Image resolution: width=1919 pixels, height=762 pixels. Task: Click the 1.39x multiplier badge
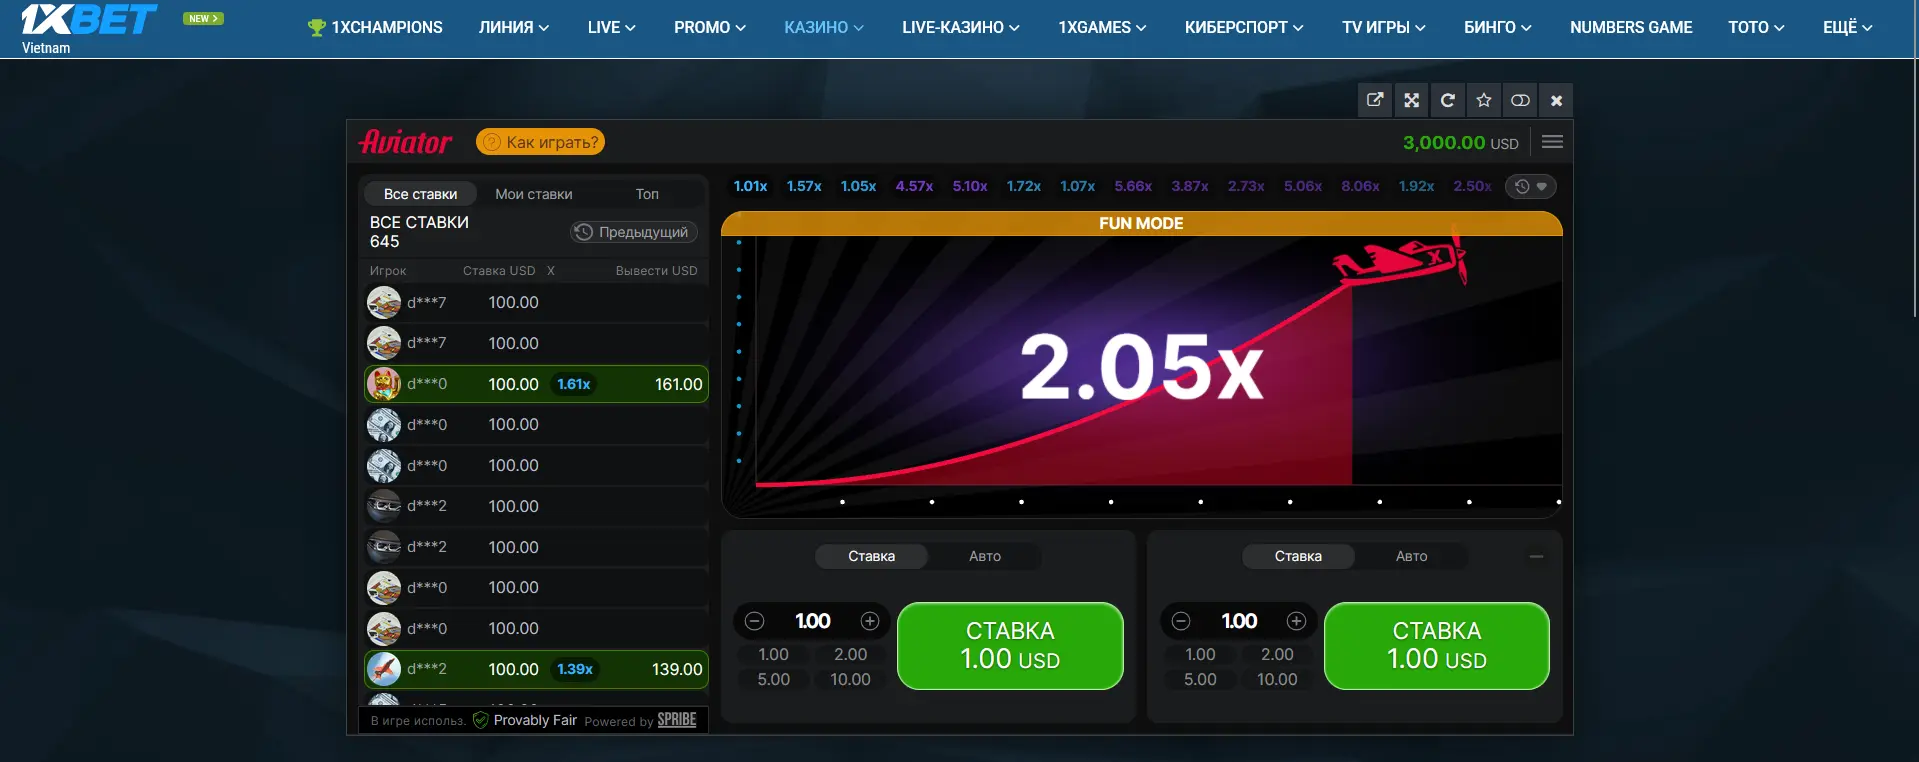[575, 669]
